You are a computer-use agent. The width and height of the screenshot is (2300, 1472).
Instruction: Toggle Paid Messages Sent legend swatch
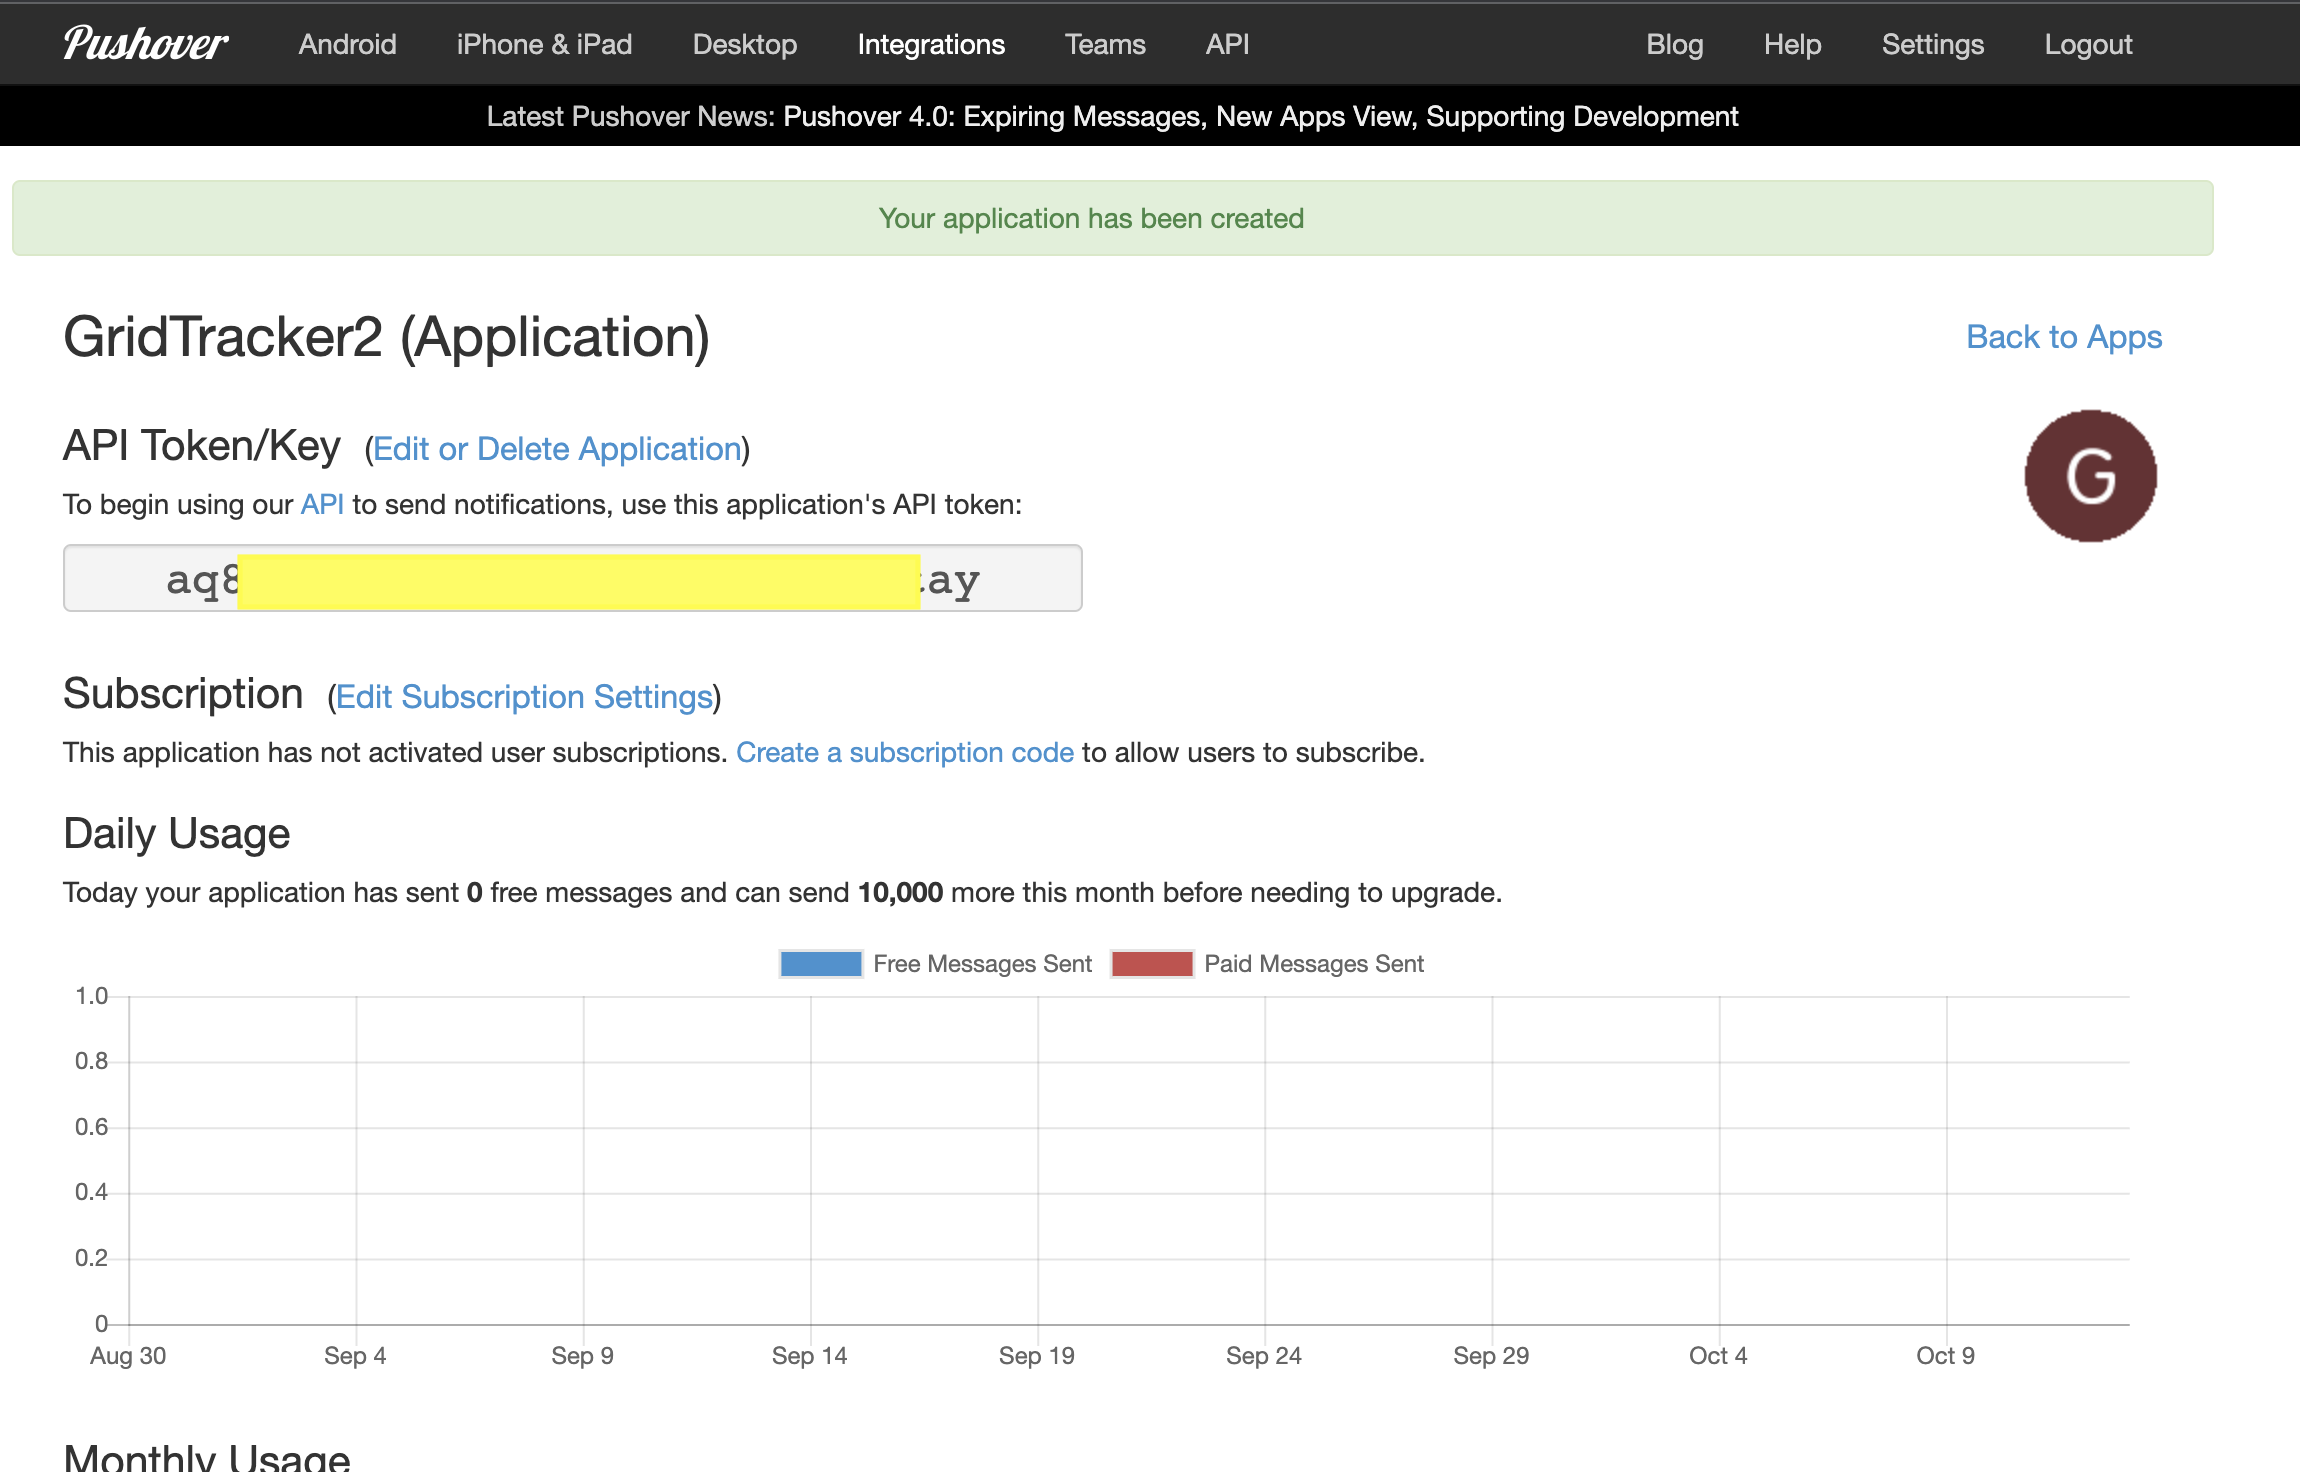1152,964
